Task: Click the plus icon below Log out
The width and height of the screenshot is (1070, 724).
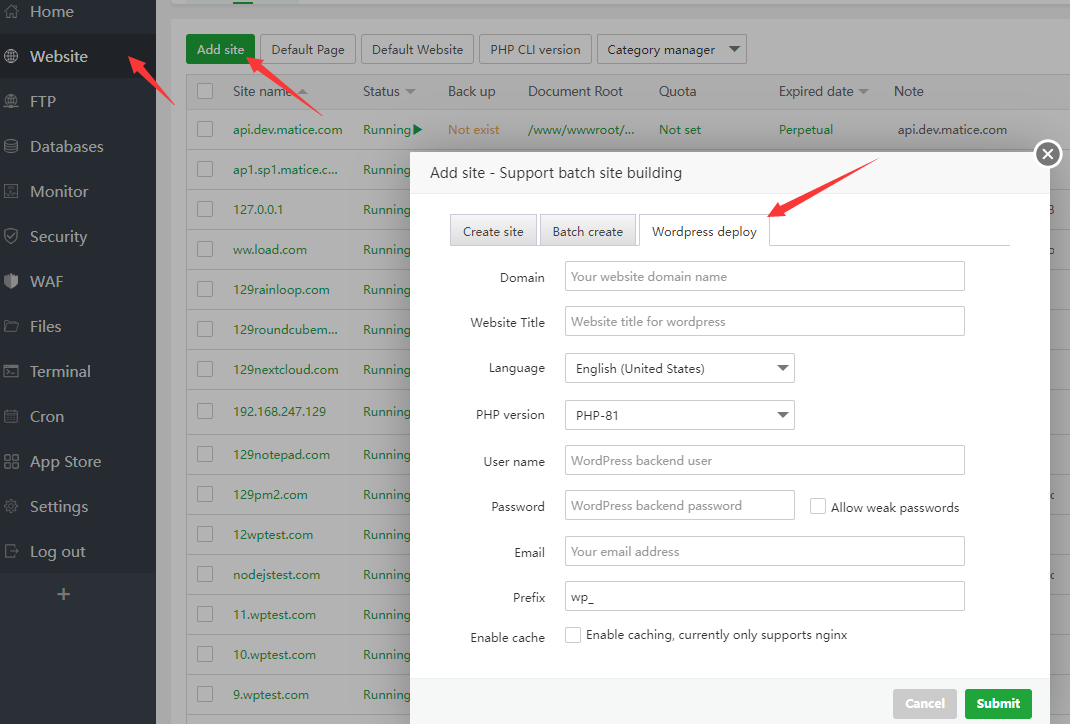Action: pyautogui.click(x=63, y=594)
